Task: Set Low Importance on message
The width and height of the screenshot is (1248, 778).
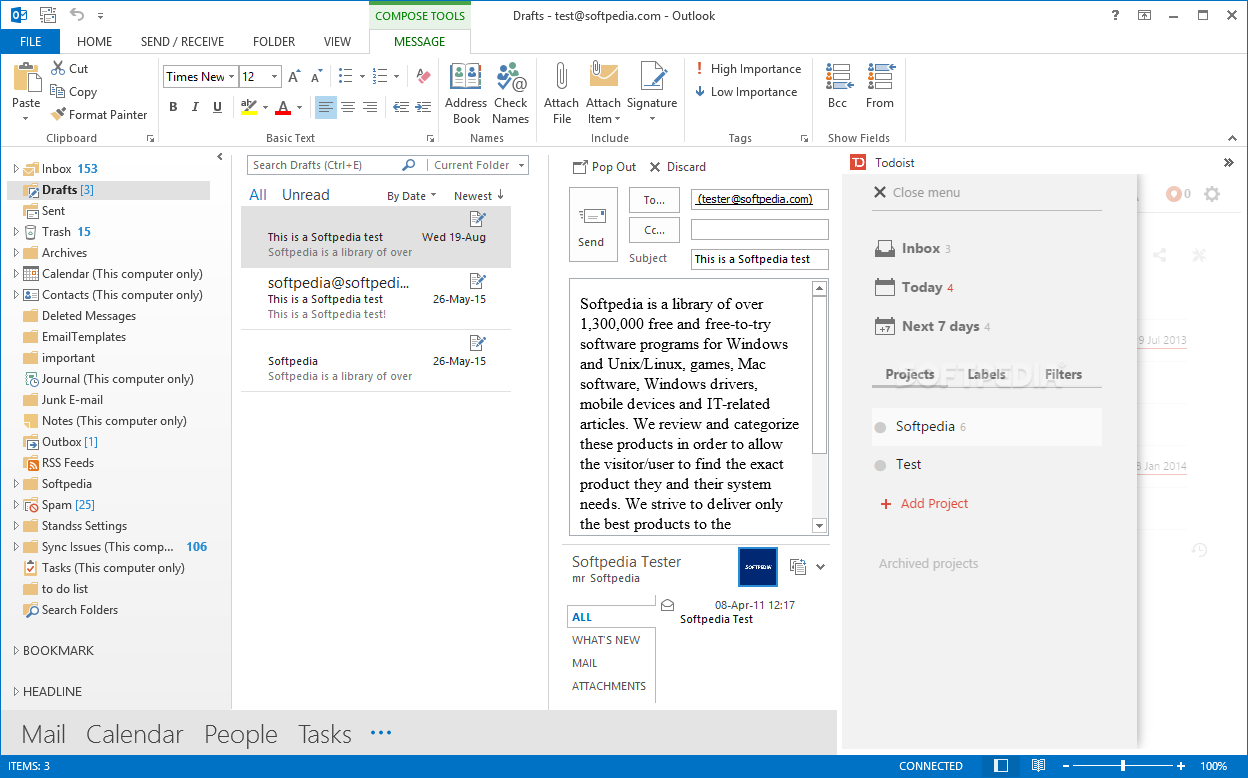Action: tap(746, 92)
